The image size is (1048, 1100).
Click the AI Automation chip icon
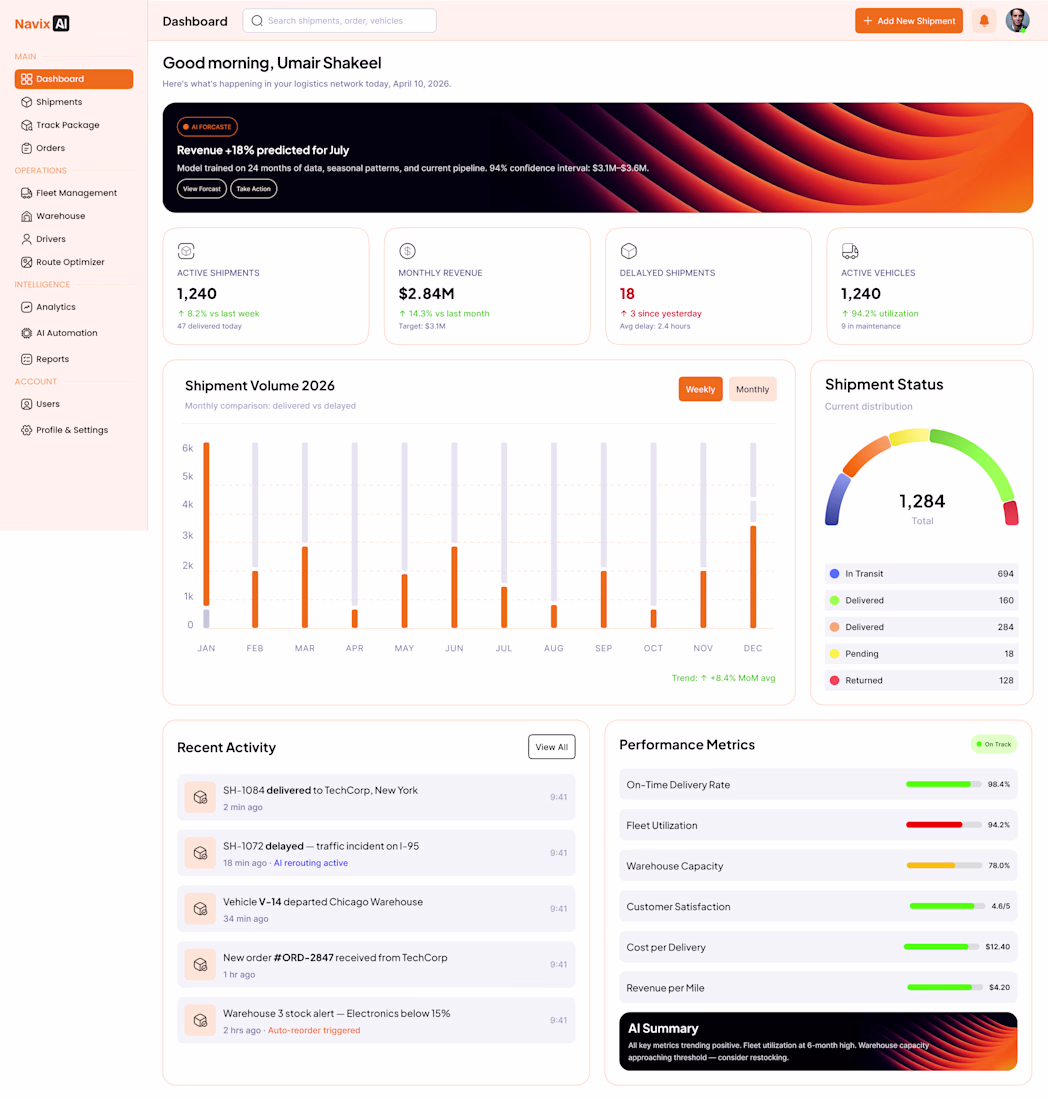27,333
